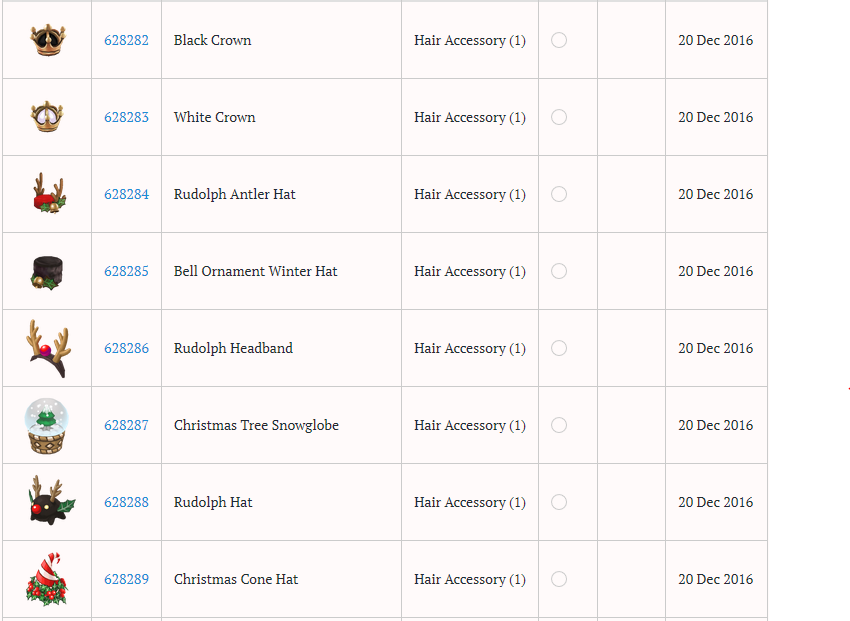Image resolution: width=850 pixels, height=621 pixels.
Task: Click the Rudolph Antler Hat icon
Action: [x=47, y=193]
